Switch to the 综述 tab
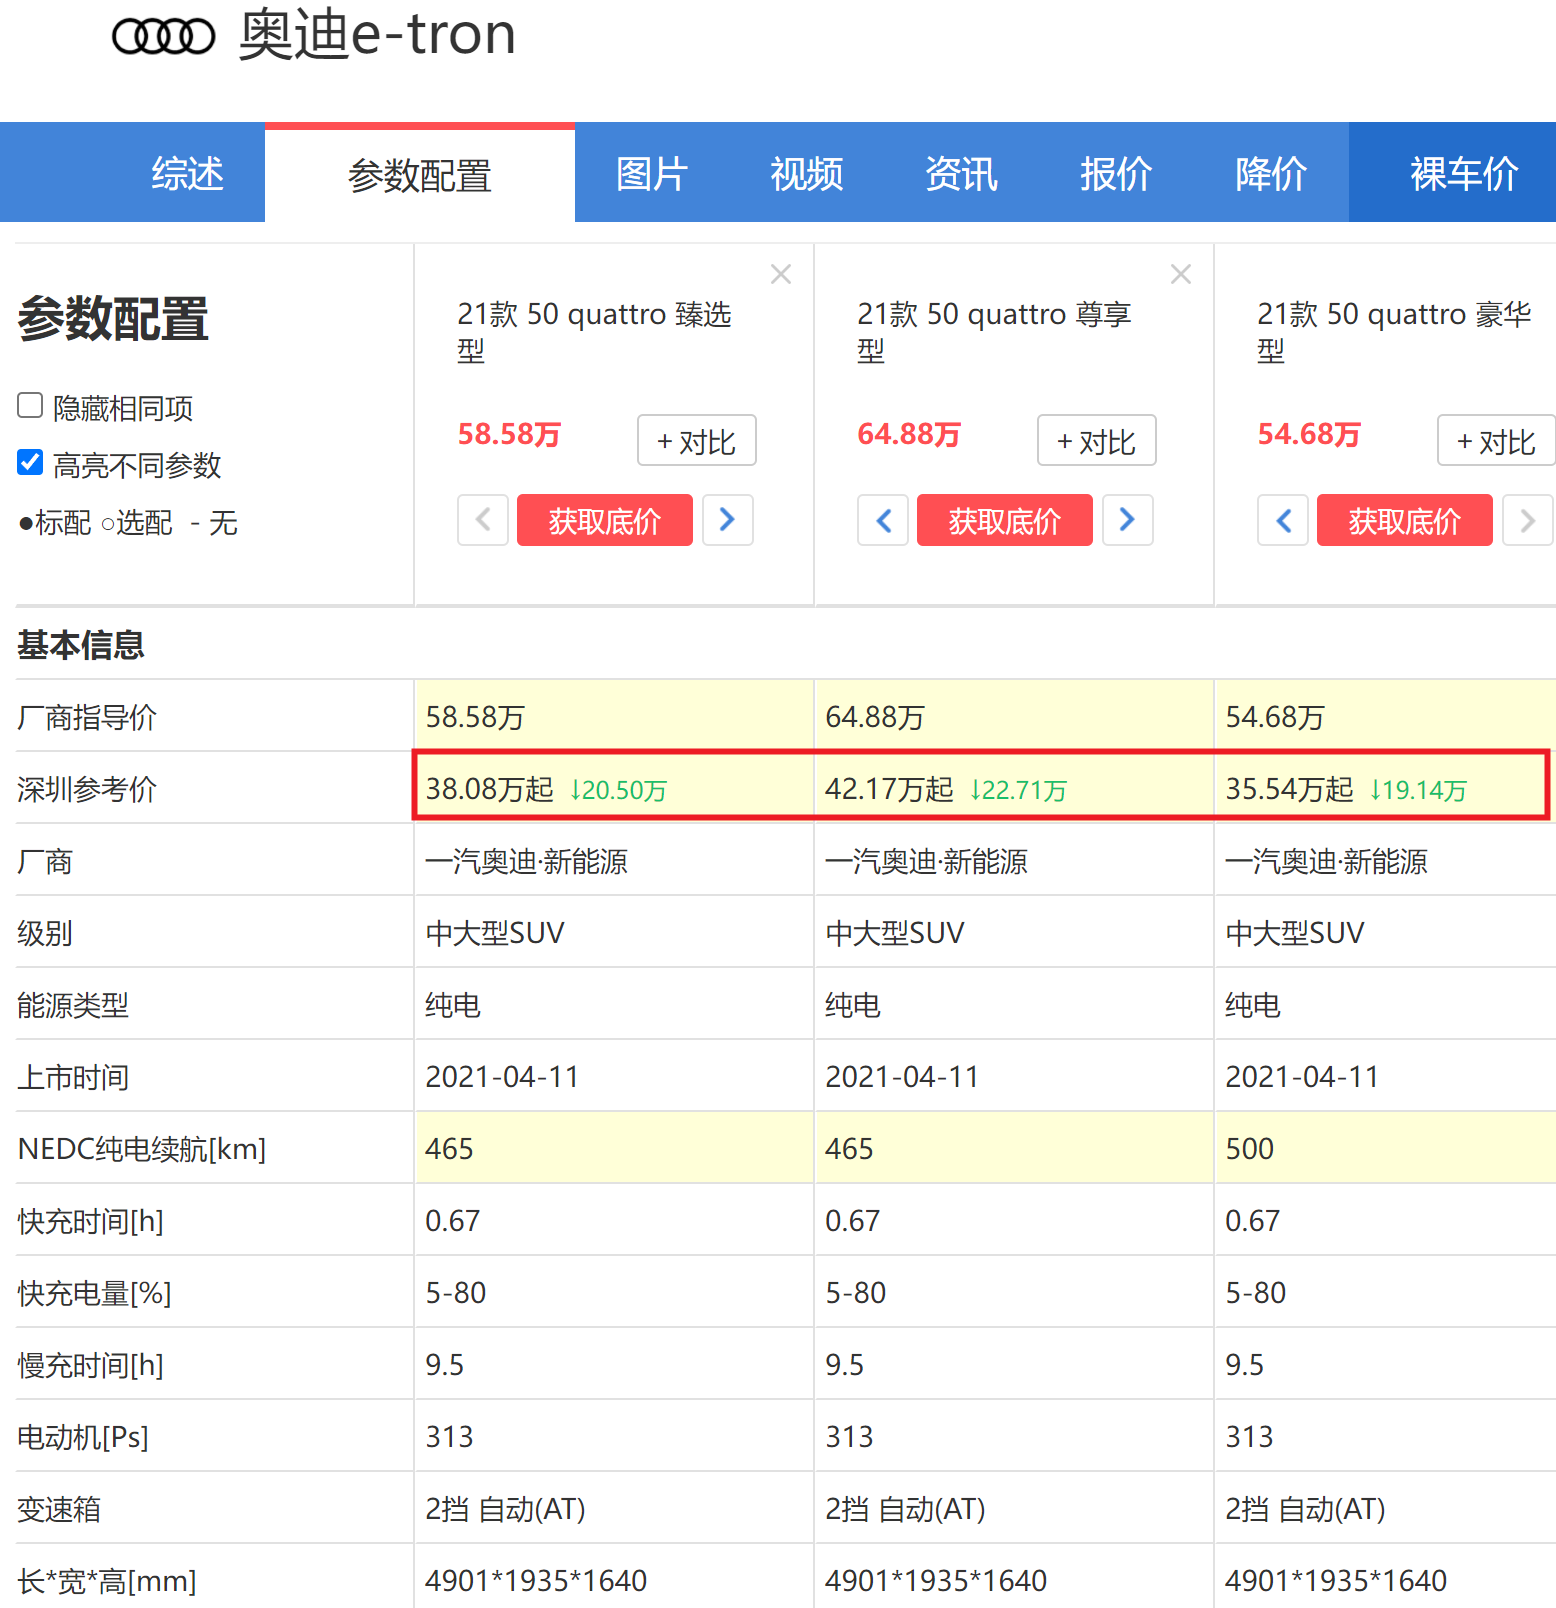1556x1608 pixels. [187, 174]
